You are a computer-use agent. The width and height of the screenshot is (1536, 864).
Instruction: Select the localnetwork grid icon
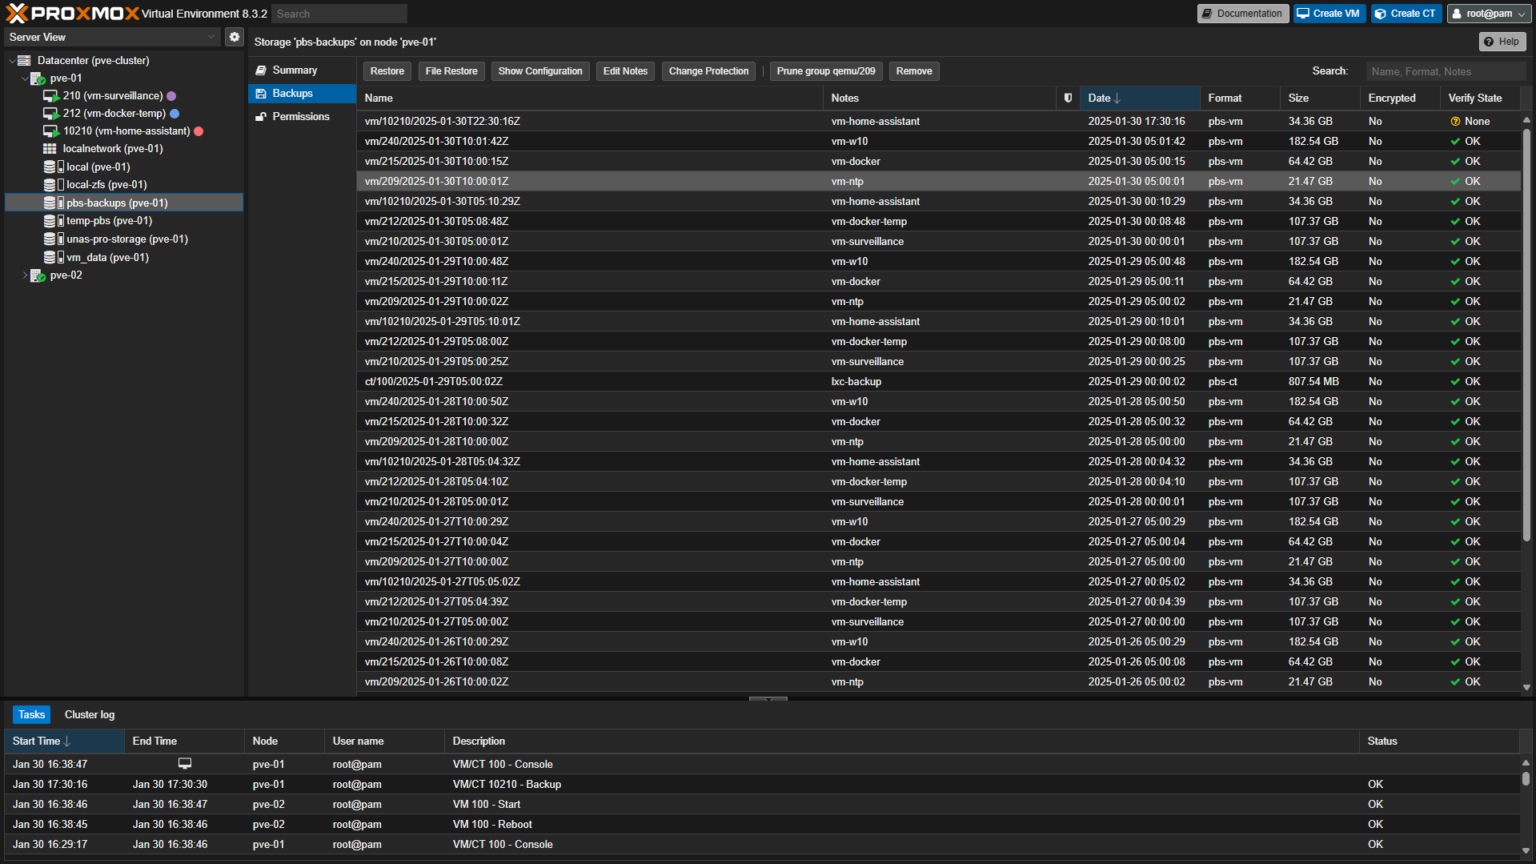point(50,149)
